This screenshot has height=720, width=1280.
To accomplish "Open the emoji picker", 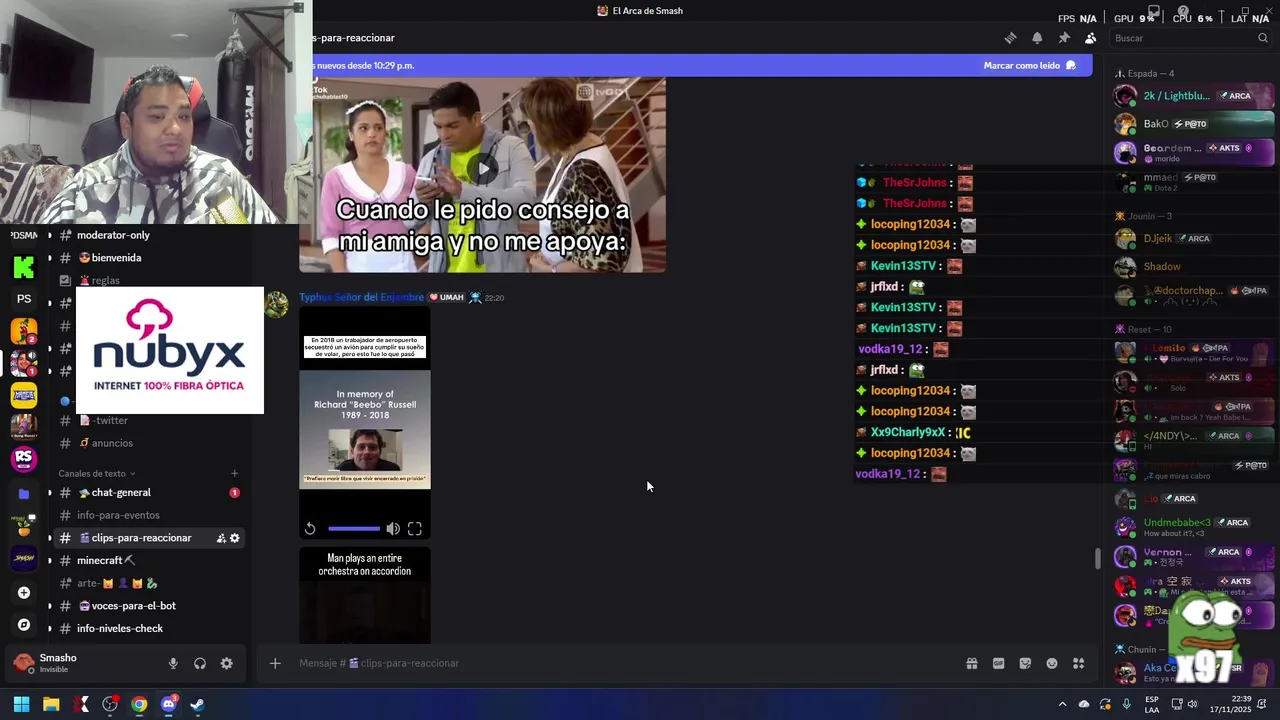I will pos(1052,663).
